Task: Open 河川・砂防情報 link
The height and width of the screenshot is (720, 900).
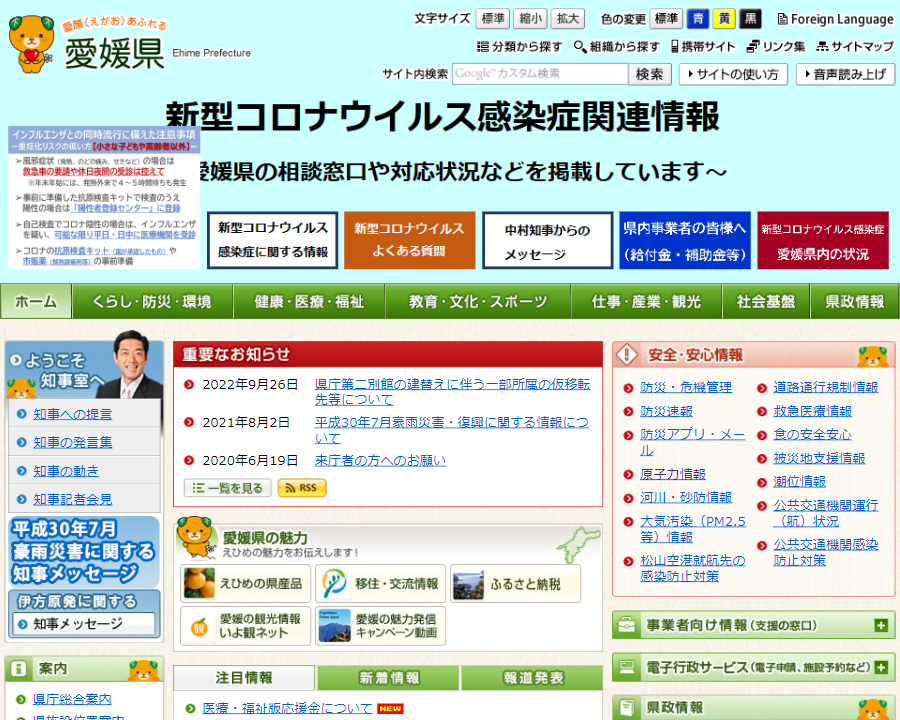Action: tap(686, 497)
